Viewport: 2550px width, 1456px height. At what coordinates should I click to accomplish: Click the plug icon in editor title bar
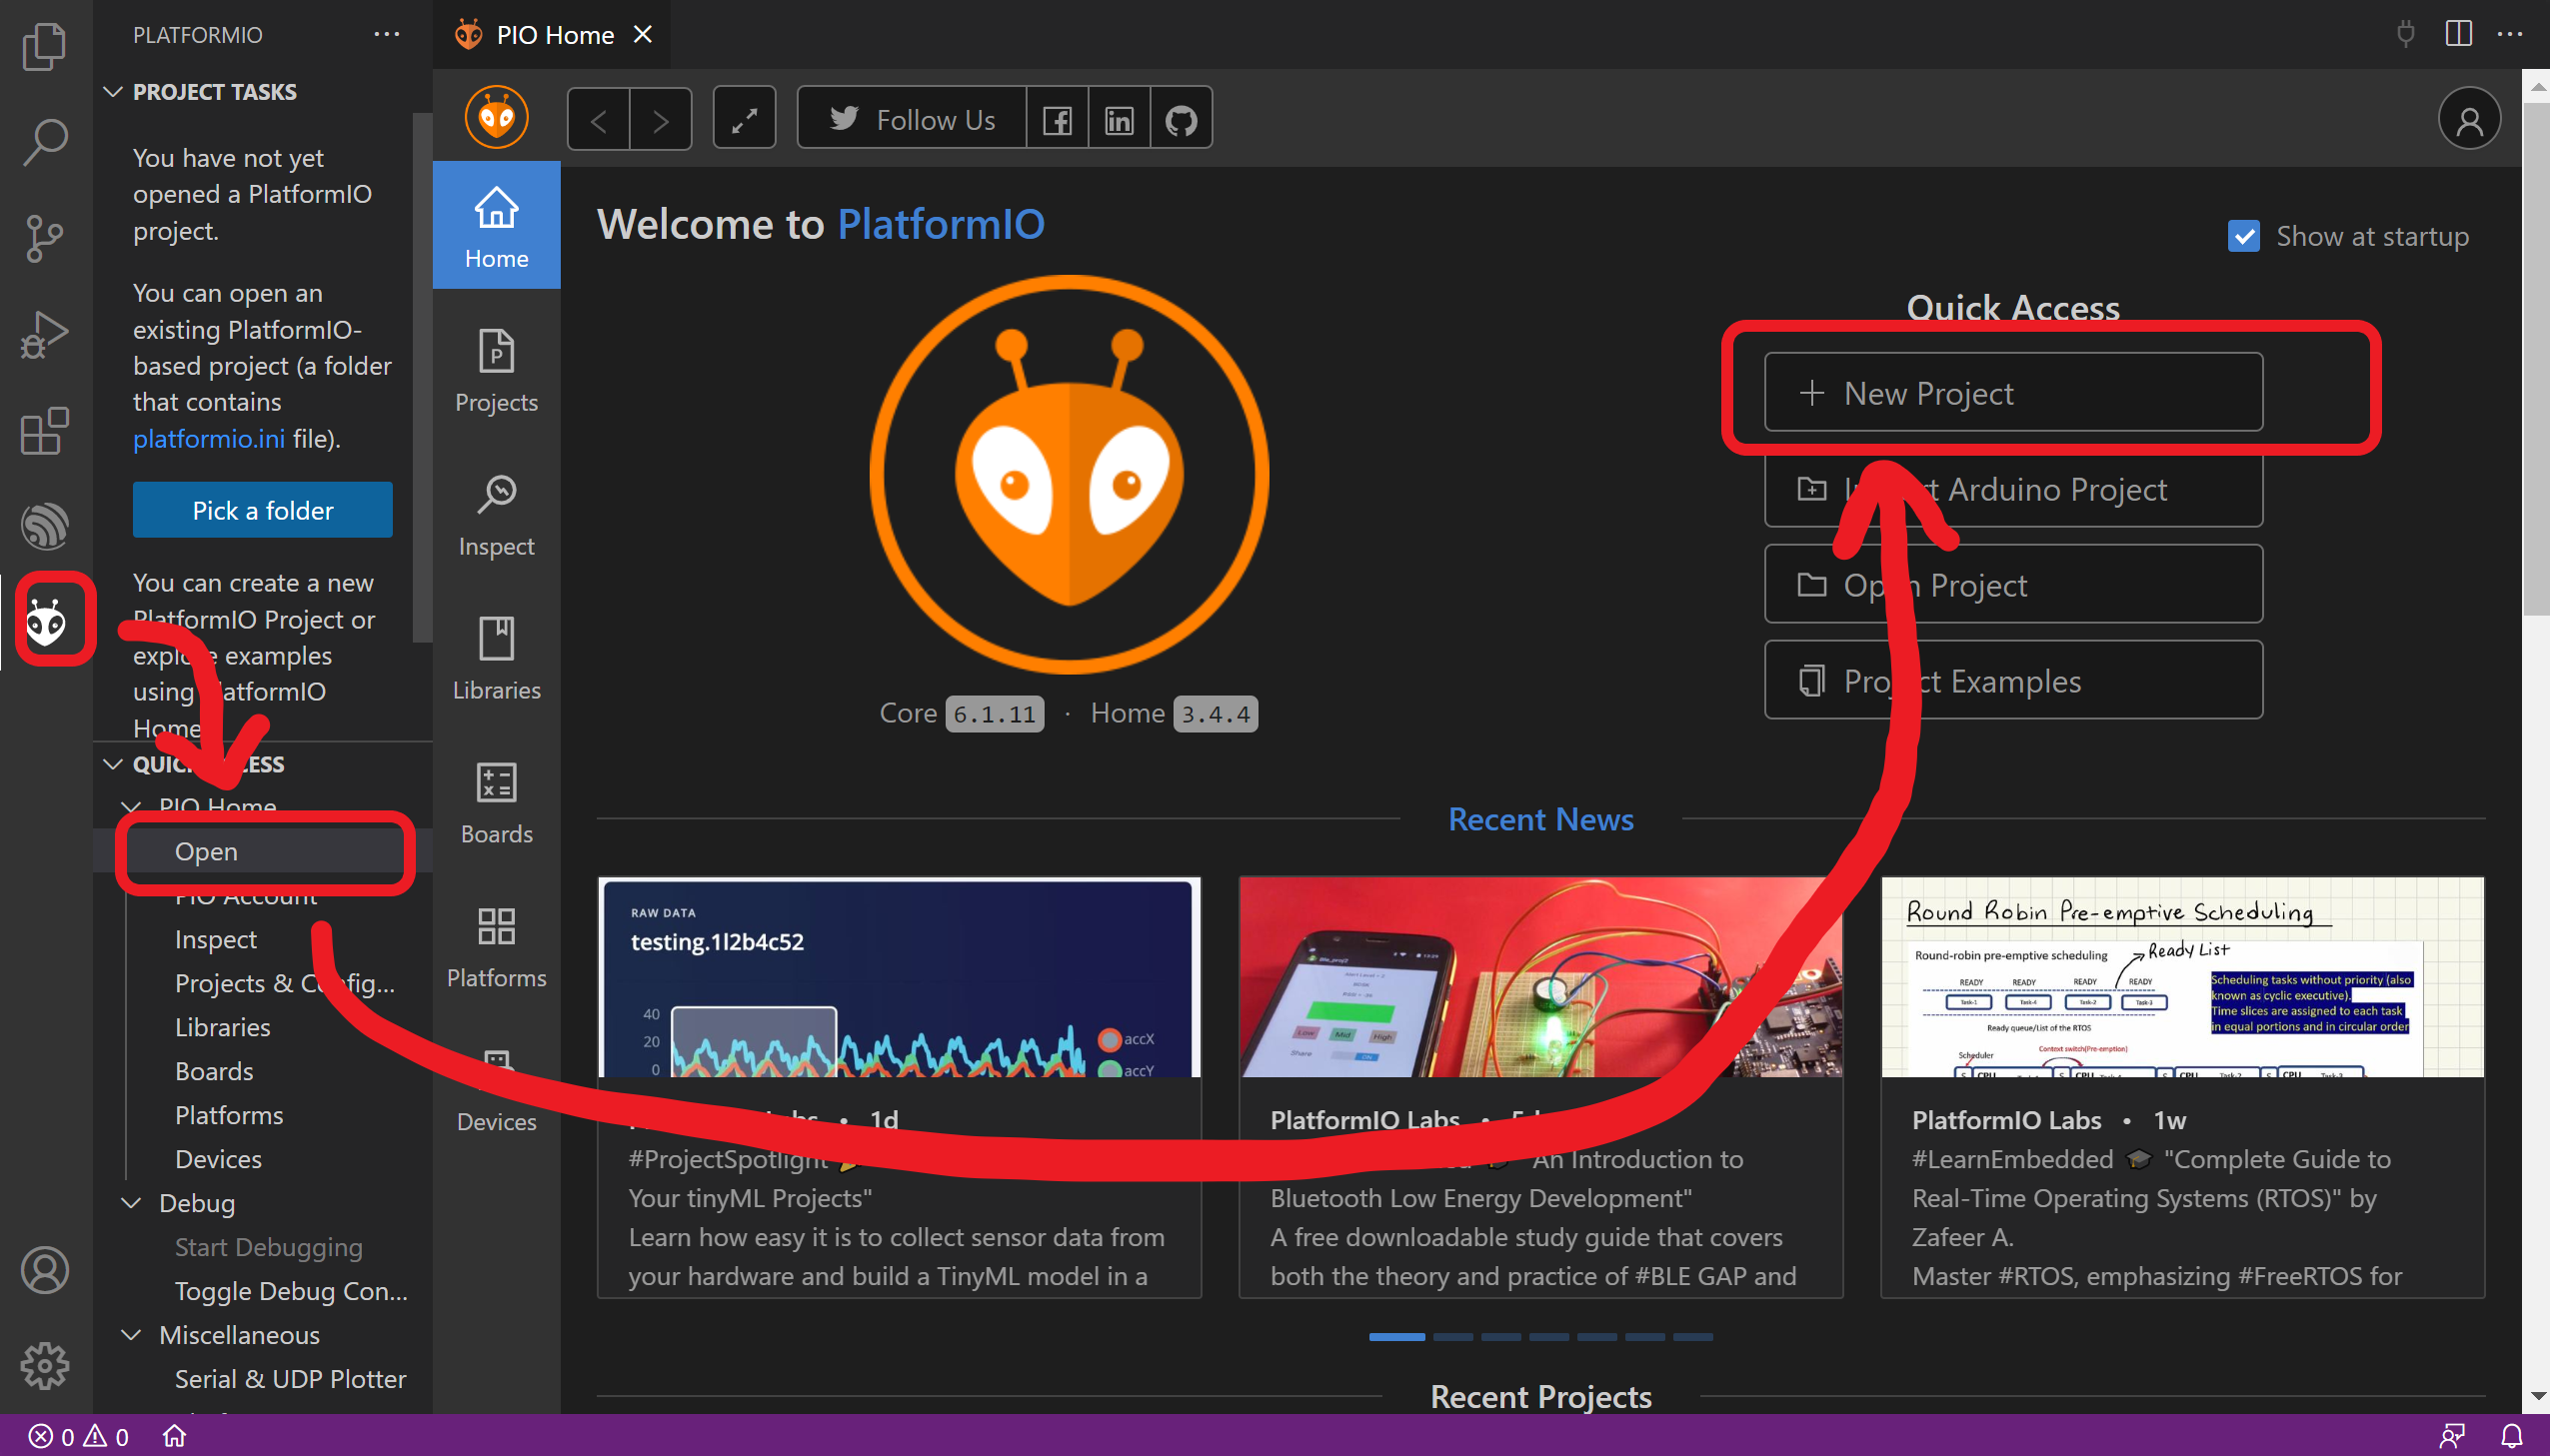point(2406,34)
